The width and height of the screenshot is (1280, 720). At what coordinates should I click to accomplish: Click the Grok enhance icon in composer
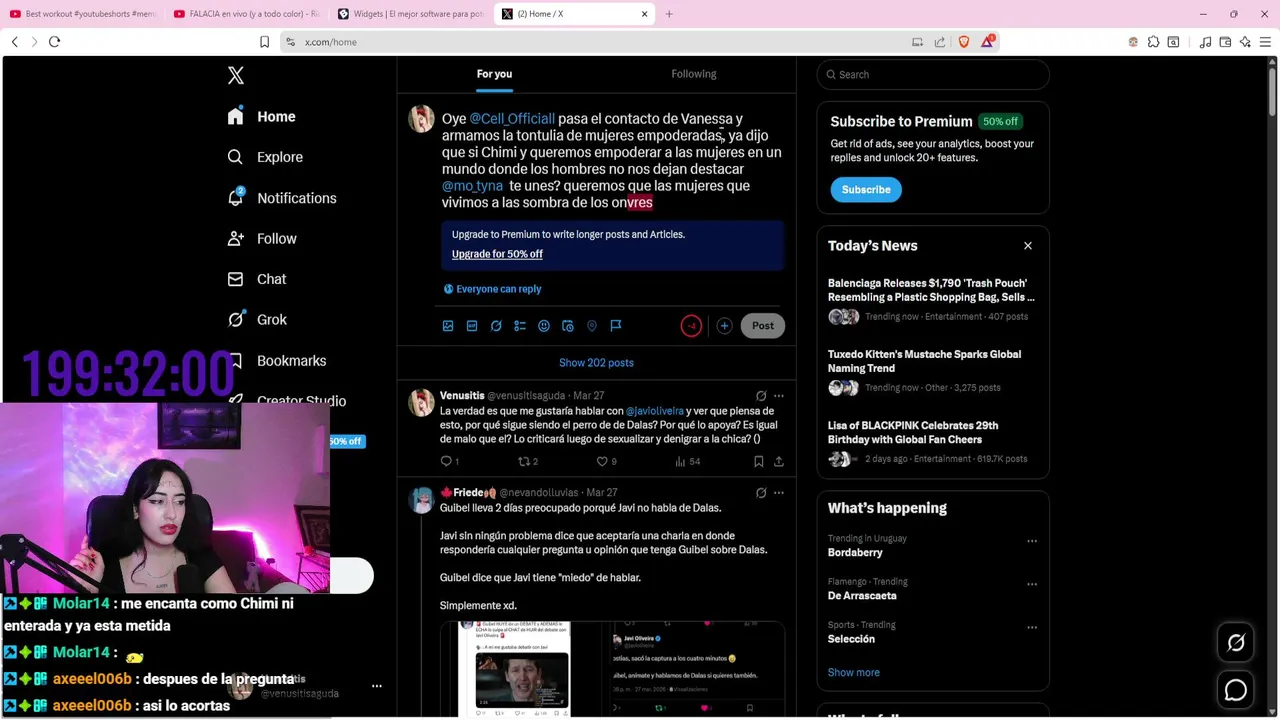496,326
